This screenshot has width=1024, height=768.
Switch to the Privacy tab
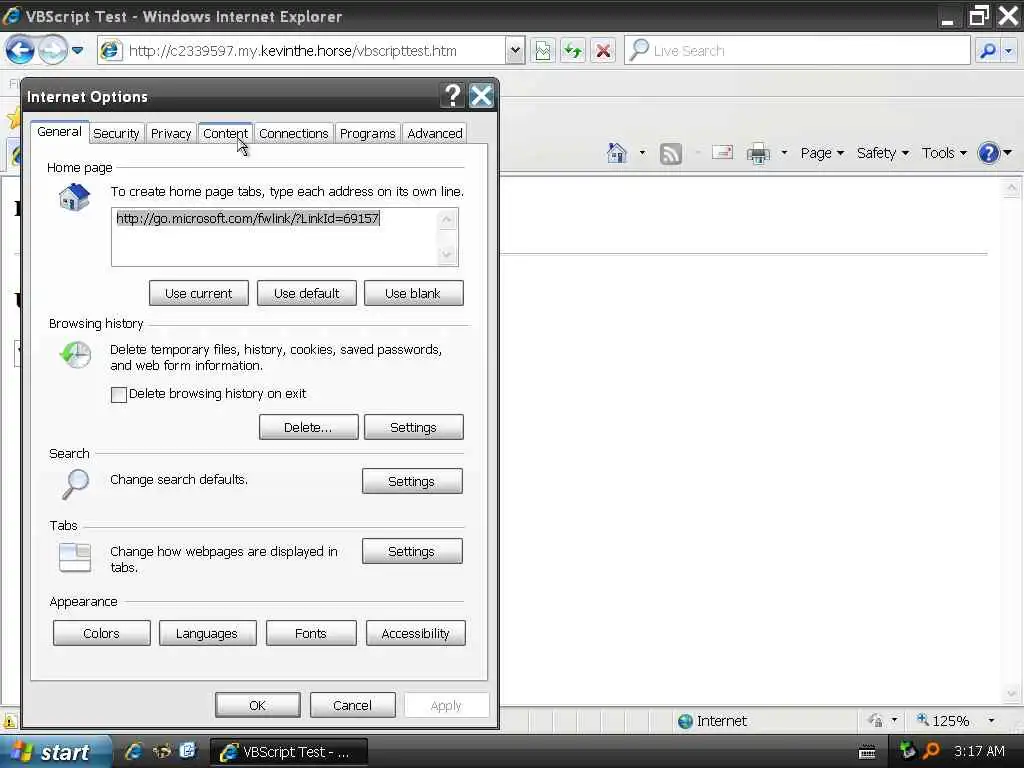click(x=171, y=133)
